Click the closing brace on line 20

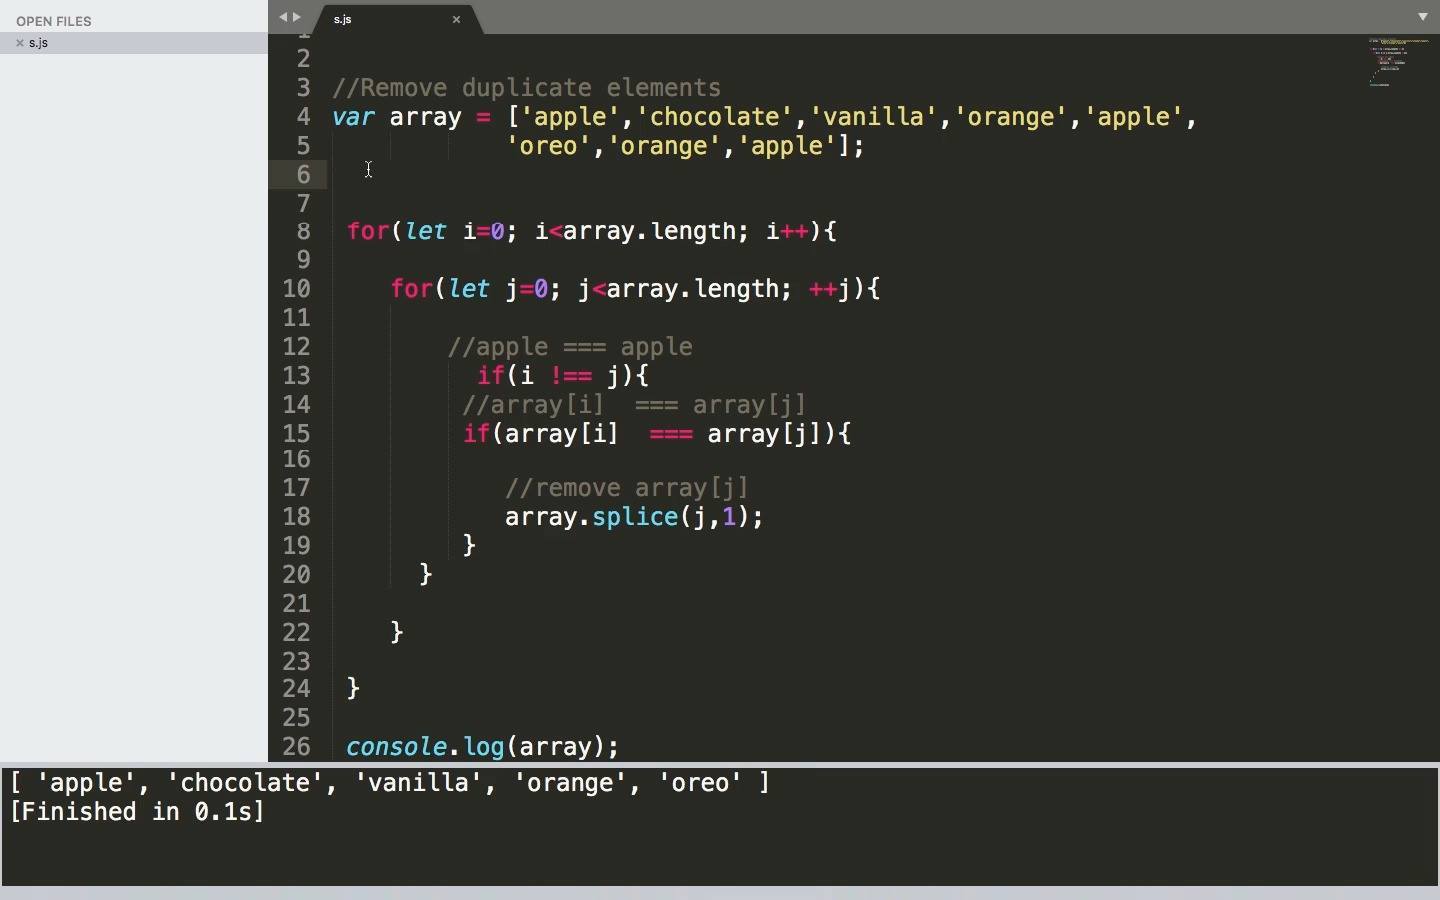426,574
